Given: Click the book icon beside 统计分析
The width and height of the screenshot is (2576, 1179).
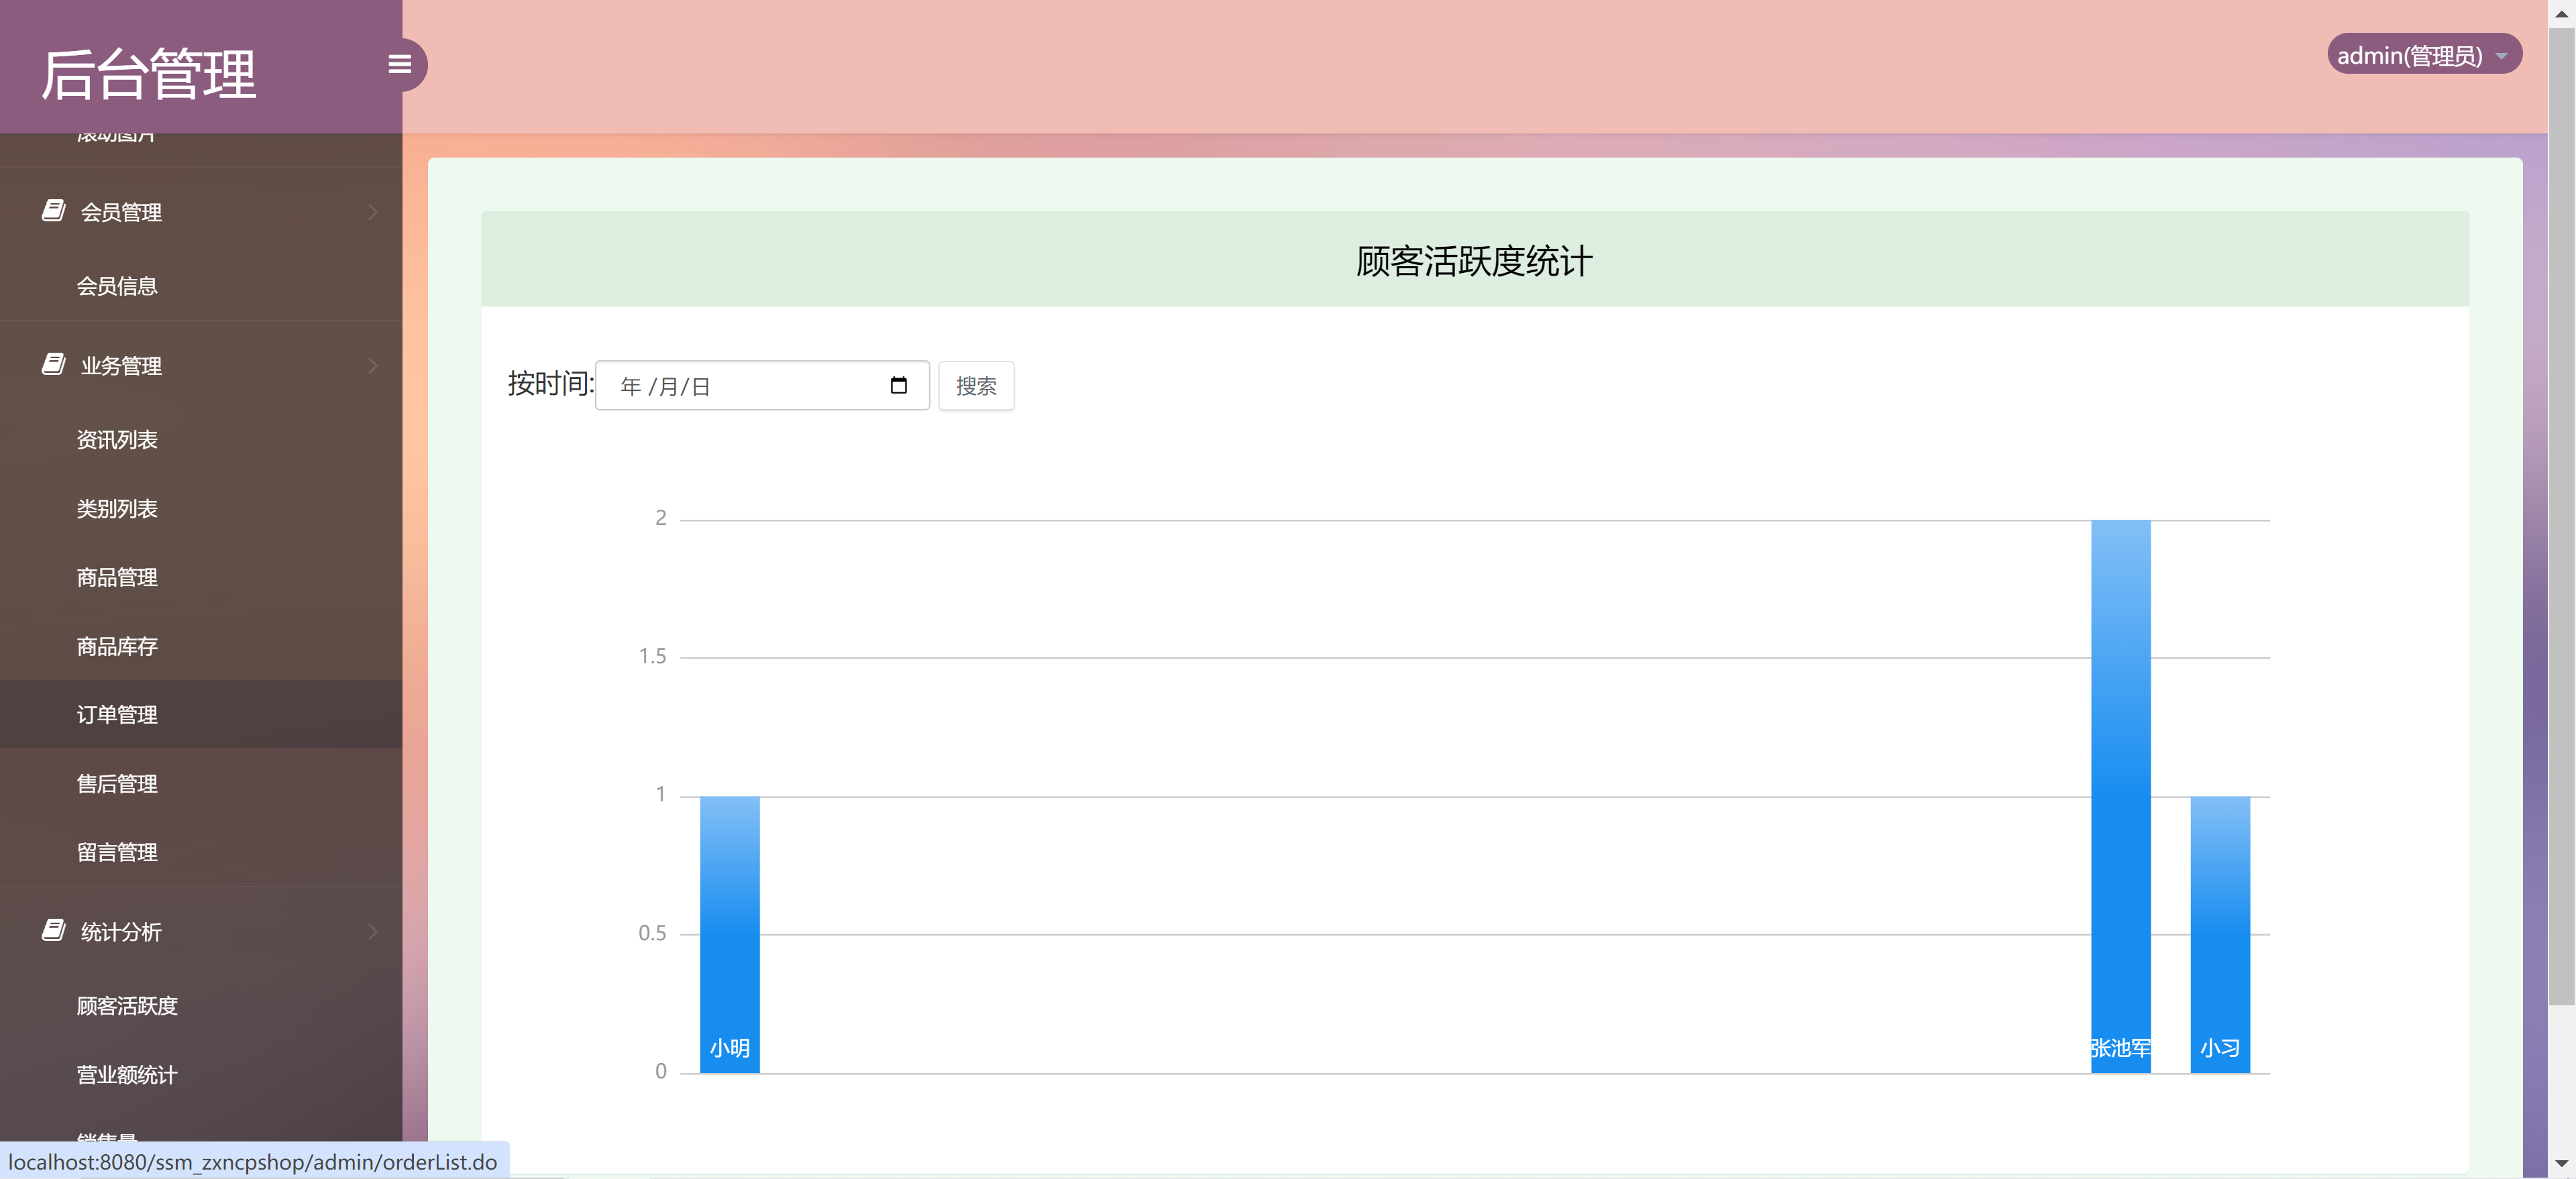Looking at the screenshot, I should pyautogui.click(x=53, y=930).
